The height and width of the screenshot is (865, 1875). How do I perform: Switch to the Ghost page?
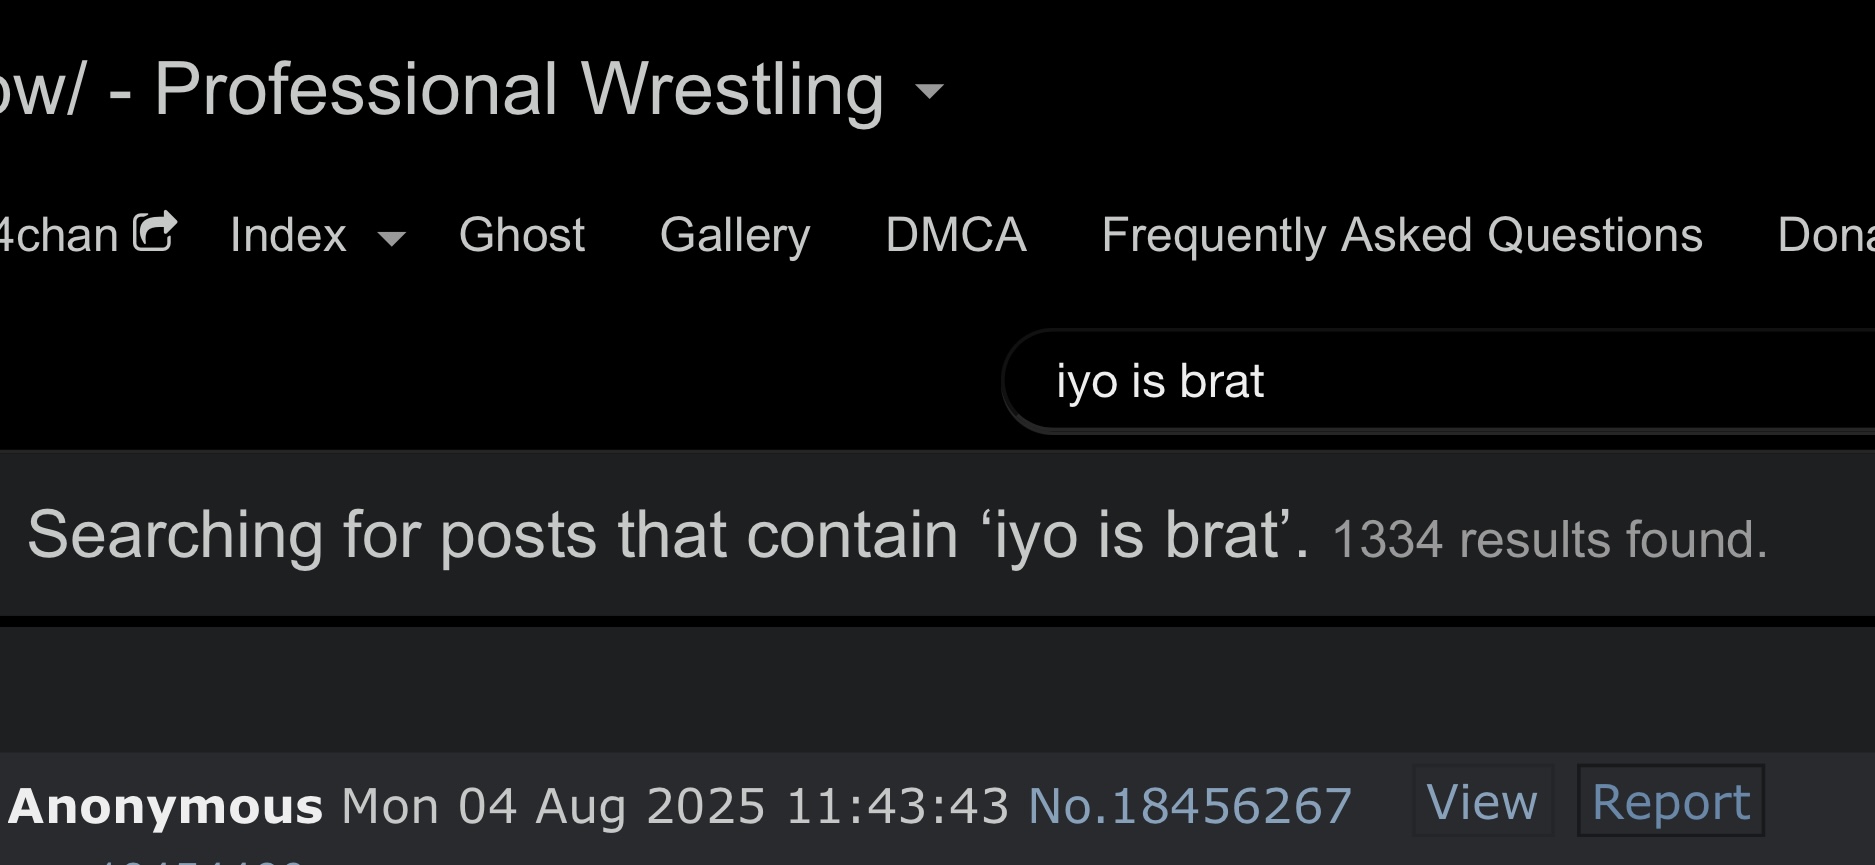point(521,236)
